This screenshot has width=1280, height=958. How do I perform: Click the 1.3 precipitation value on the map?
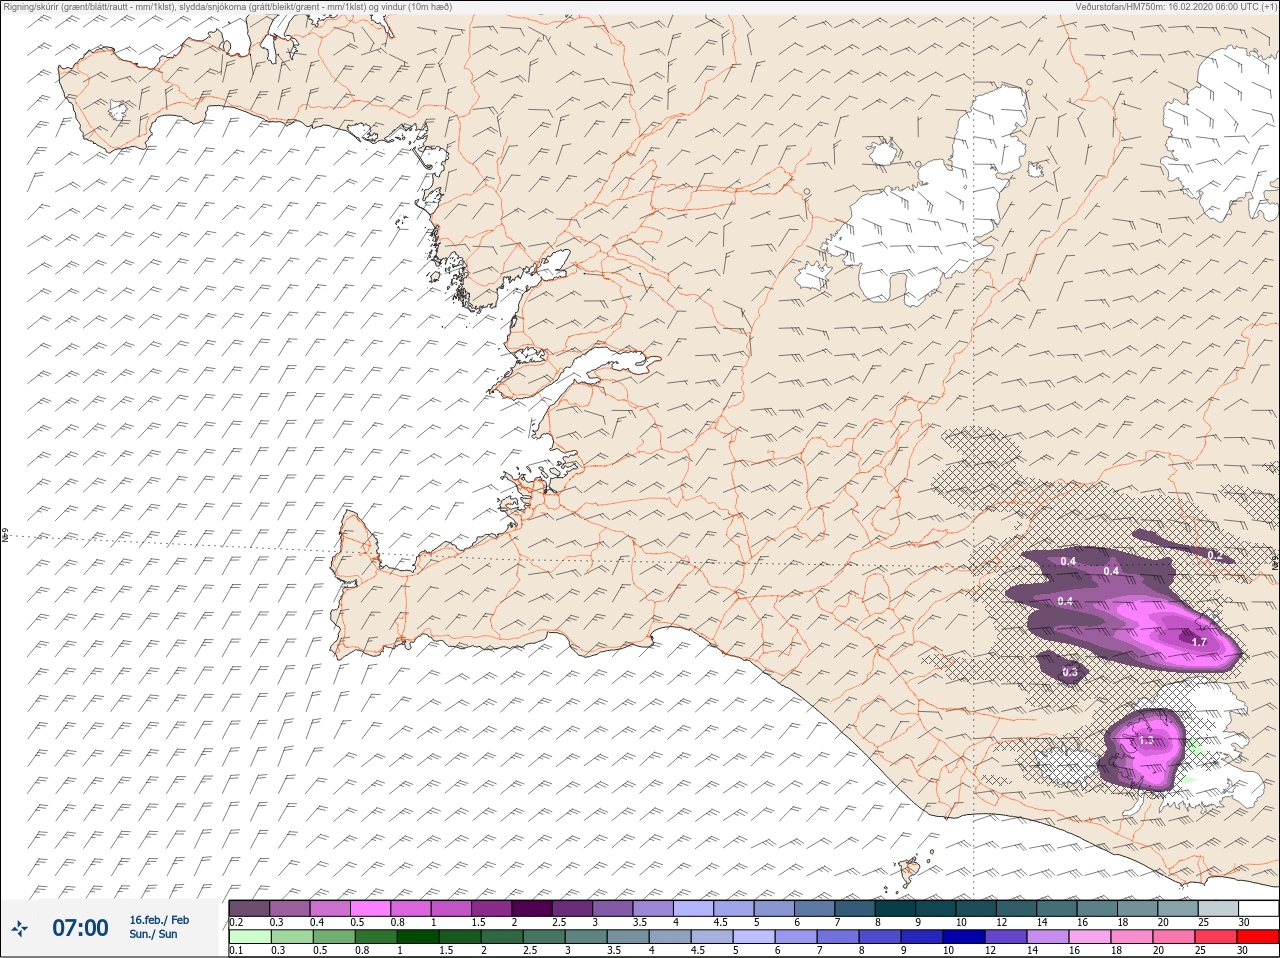pyautogui.click(x=1146, y=741)
